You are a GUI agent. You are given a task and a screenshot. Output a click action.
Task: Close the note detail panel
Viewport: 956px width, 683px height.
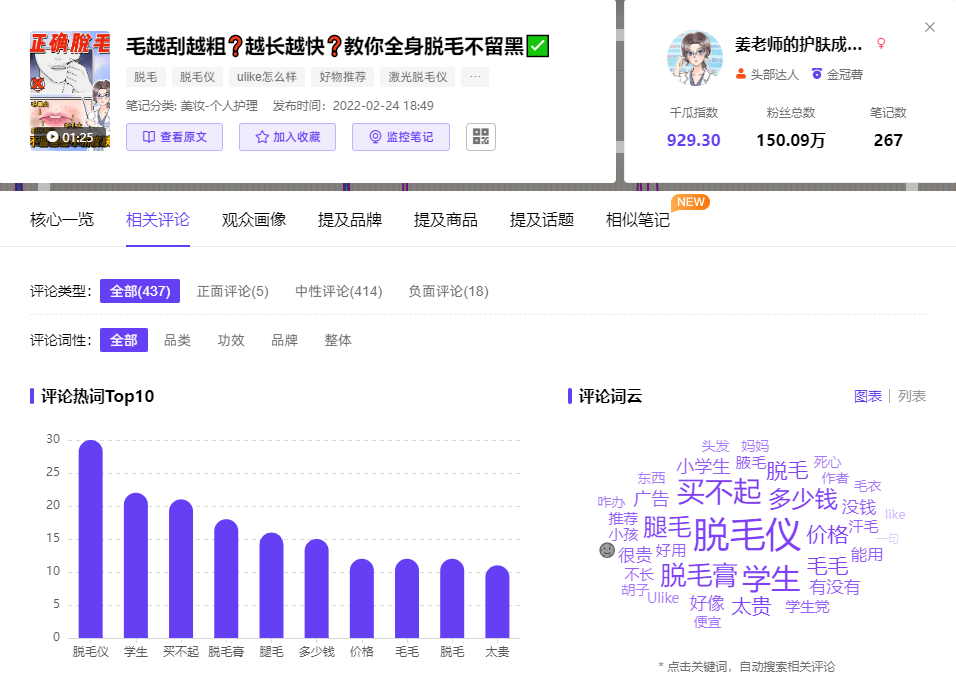(929, 27)
